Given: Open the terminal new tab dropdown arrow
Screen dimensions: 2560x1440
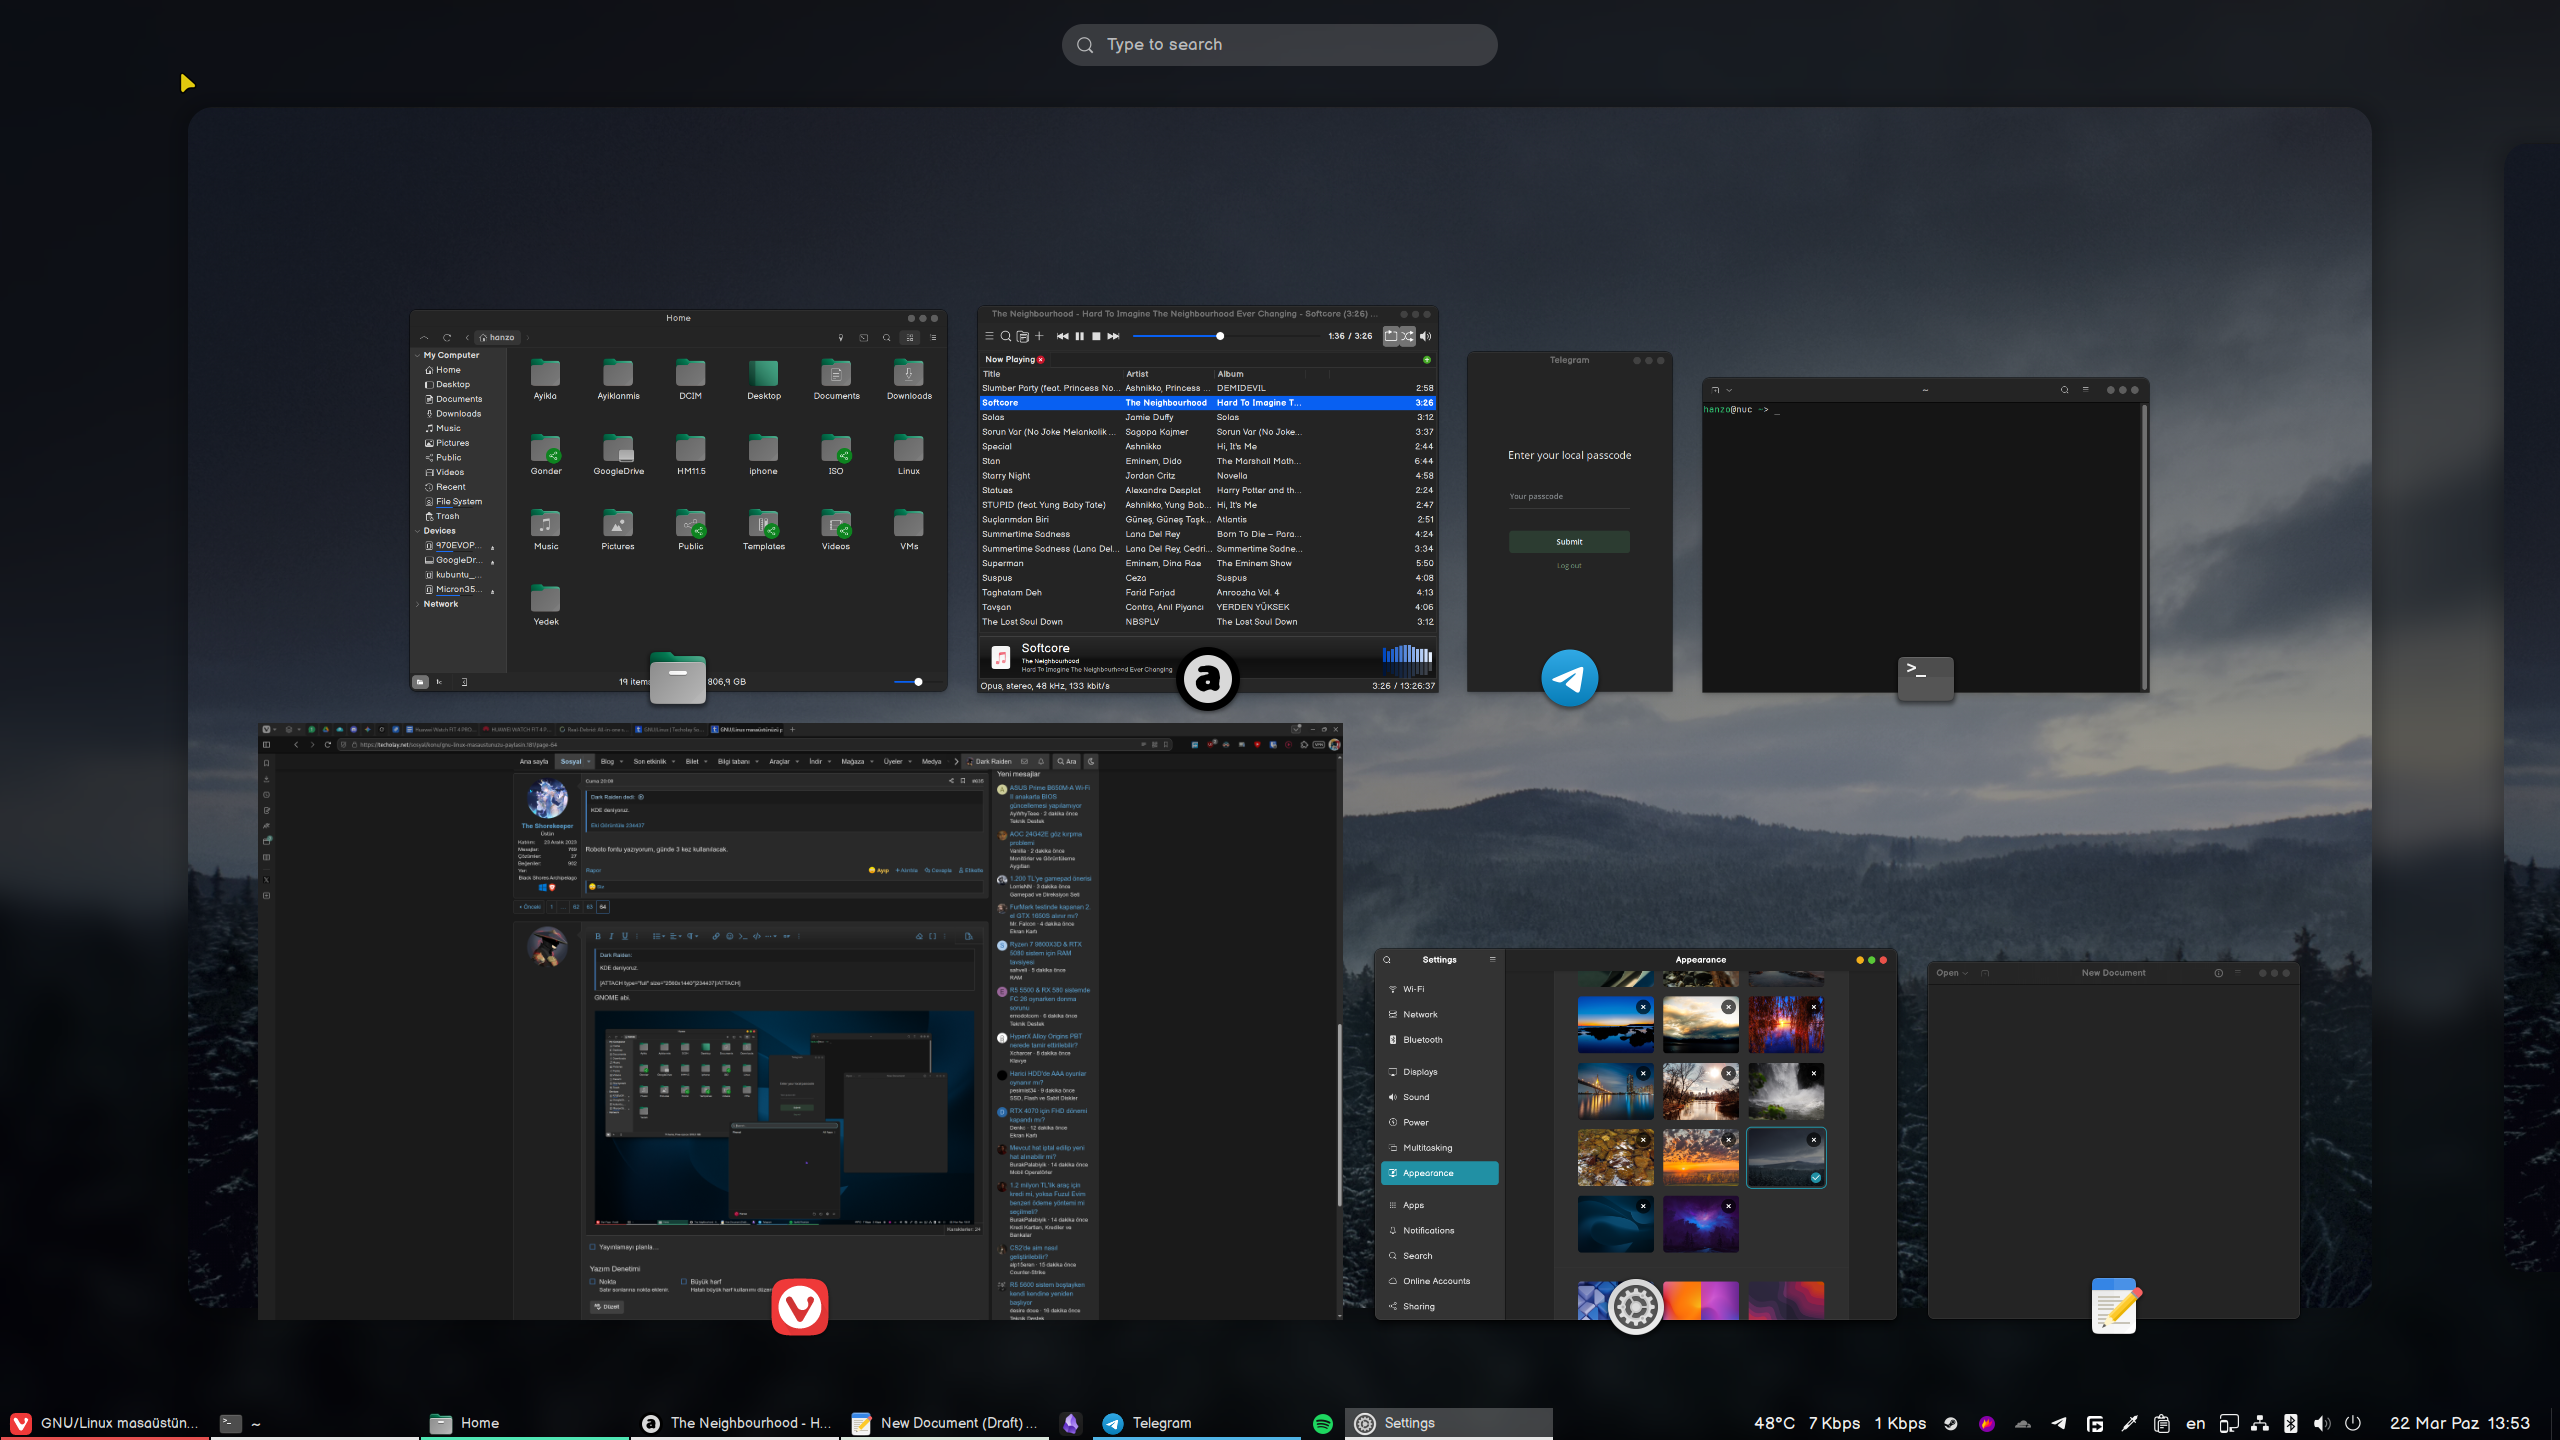Looking at the screenshot, I should (x=1729, y=390).
